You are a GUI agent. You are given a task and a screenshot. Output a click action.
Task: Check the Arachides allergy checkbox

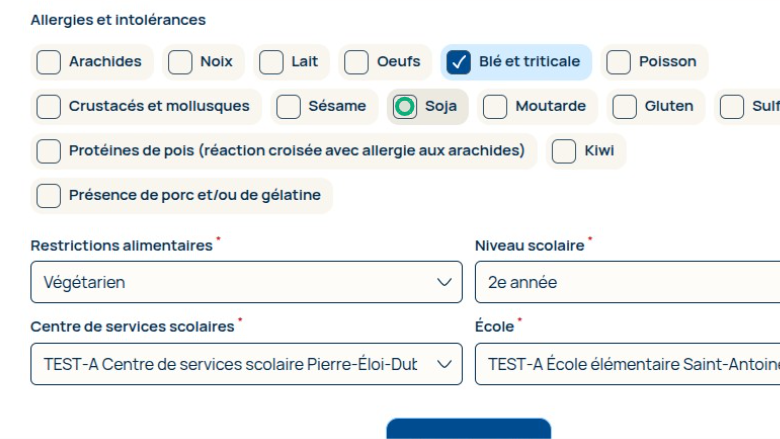(49, 62)
